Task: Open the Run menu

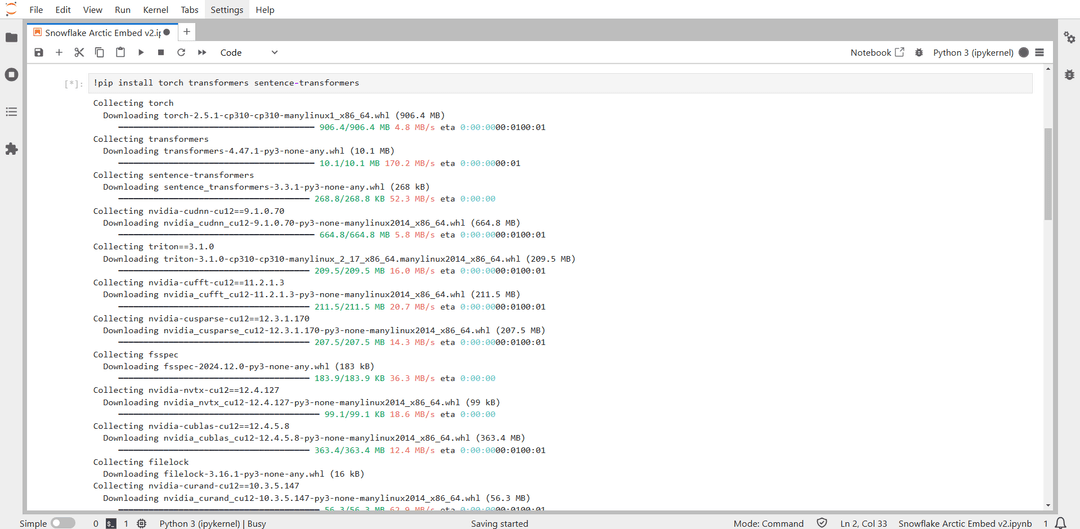Action: [x=123, y=10]
